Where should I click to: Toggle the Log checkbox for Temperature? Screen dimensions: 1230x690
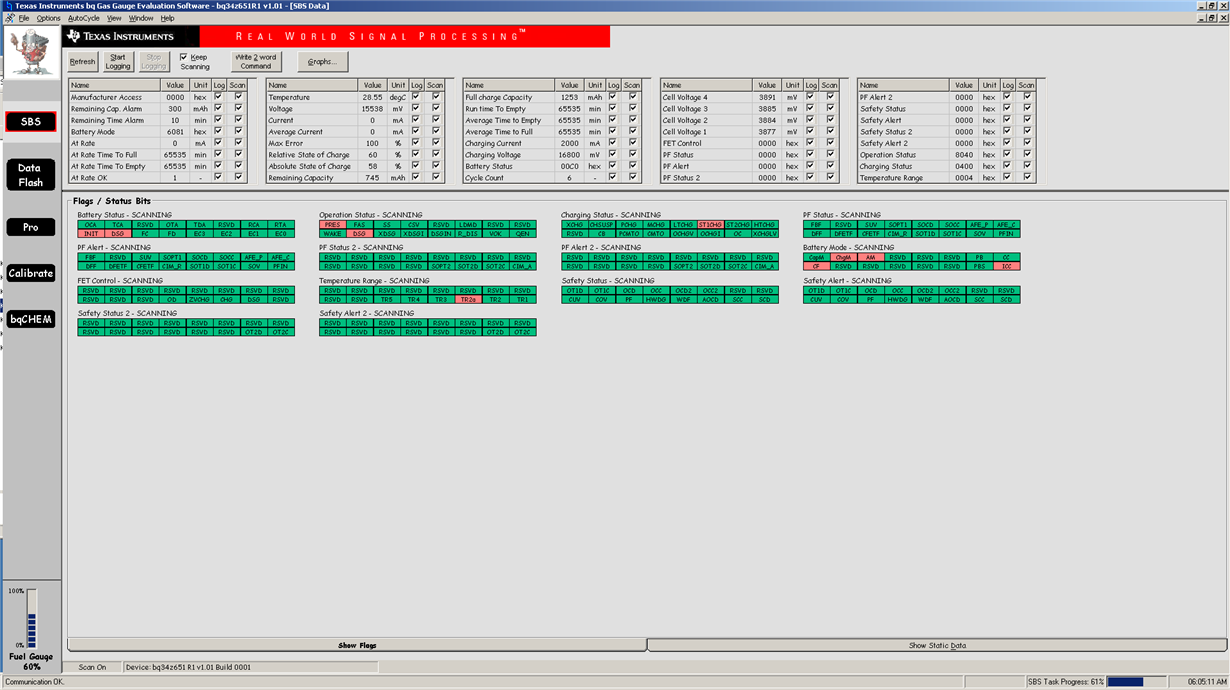click(x=416, y=97)
